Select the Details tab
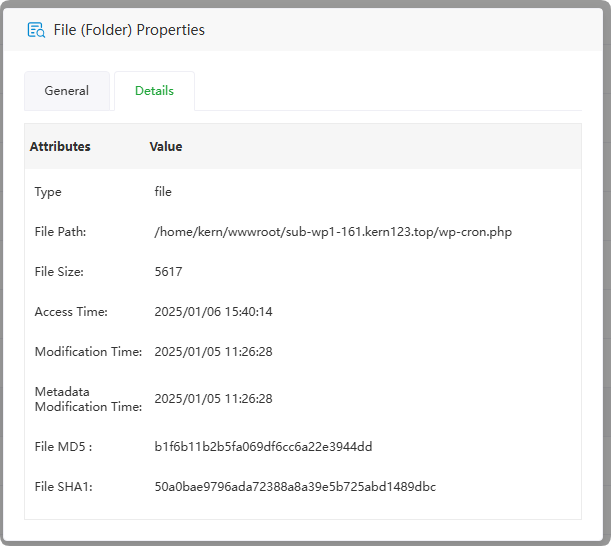The width and height of the screenshot is (611, 546). (x=154, y=91)
